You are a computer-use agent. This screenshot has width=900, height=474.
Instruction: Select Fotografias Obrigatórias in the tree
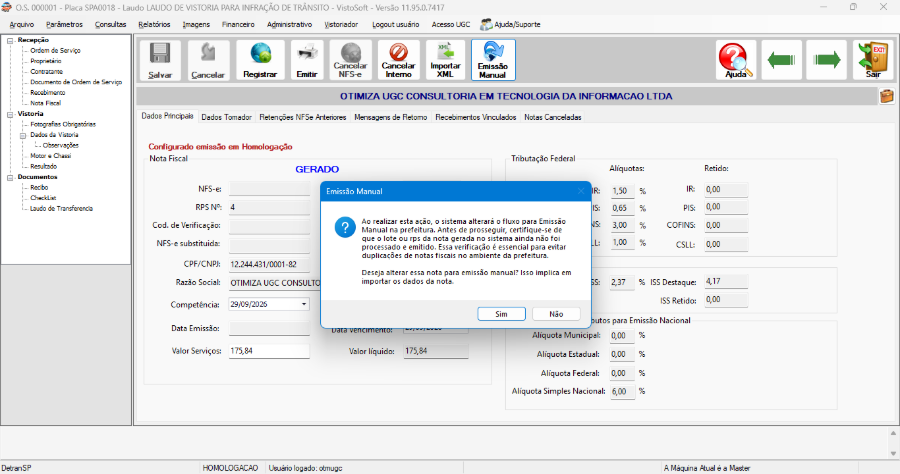pyautogui.click(x=63, y=124)
